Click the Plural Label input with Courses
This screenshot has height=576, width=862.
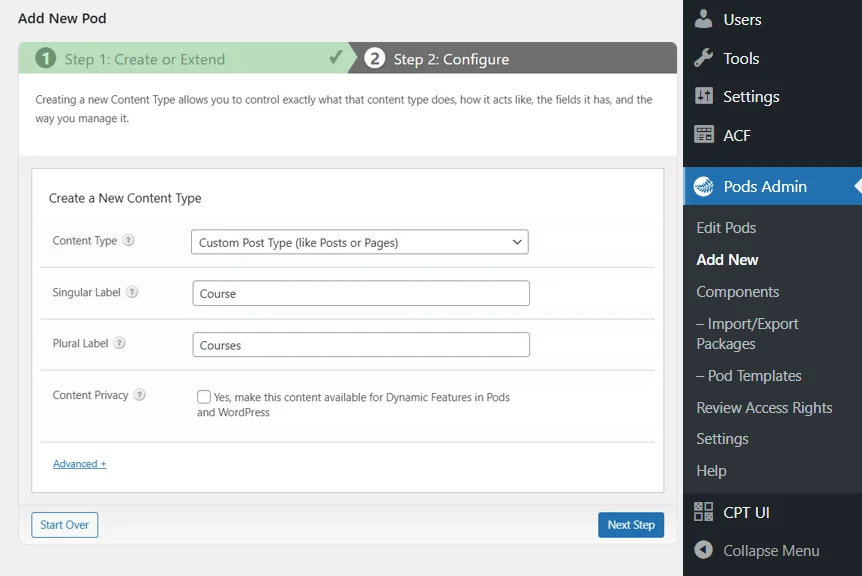(x=361, y=345)
